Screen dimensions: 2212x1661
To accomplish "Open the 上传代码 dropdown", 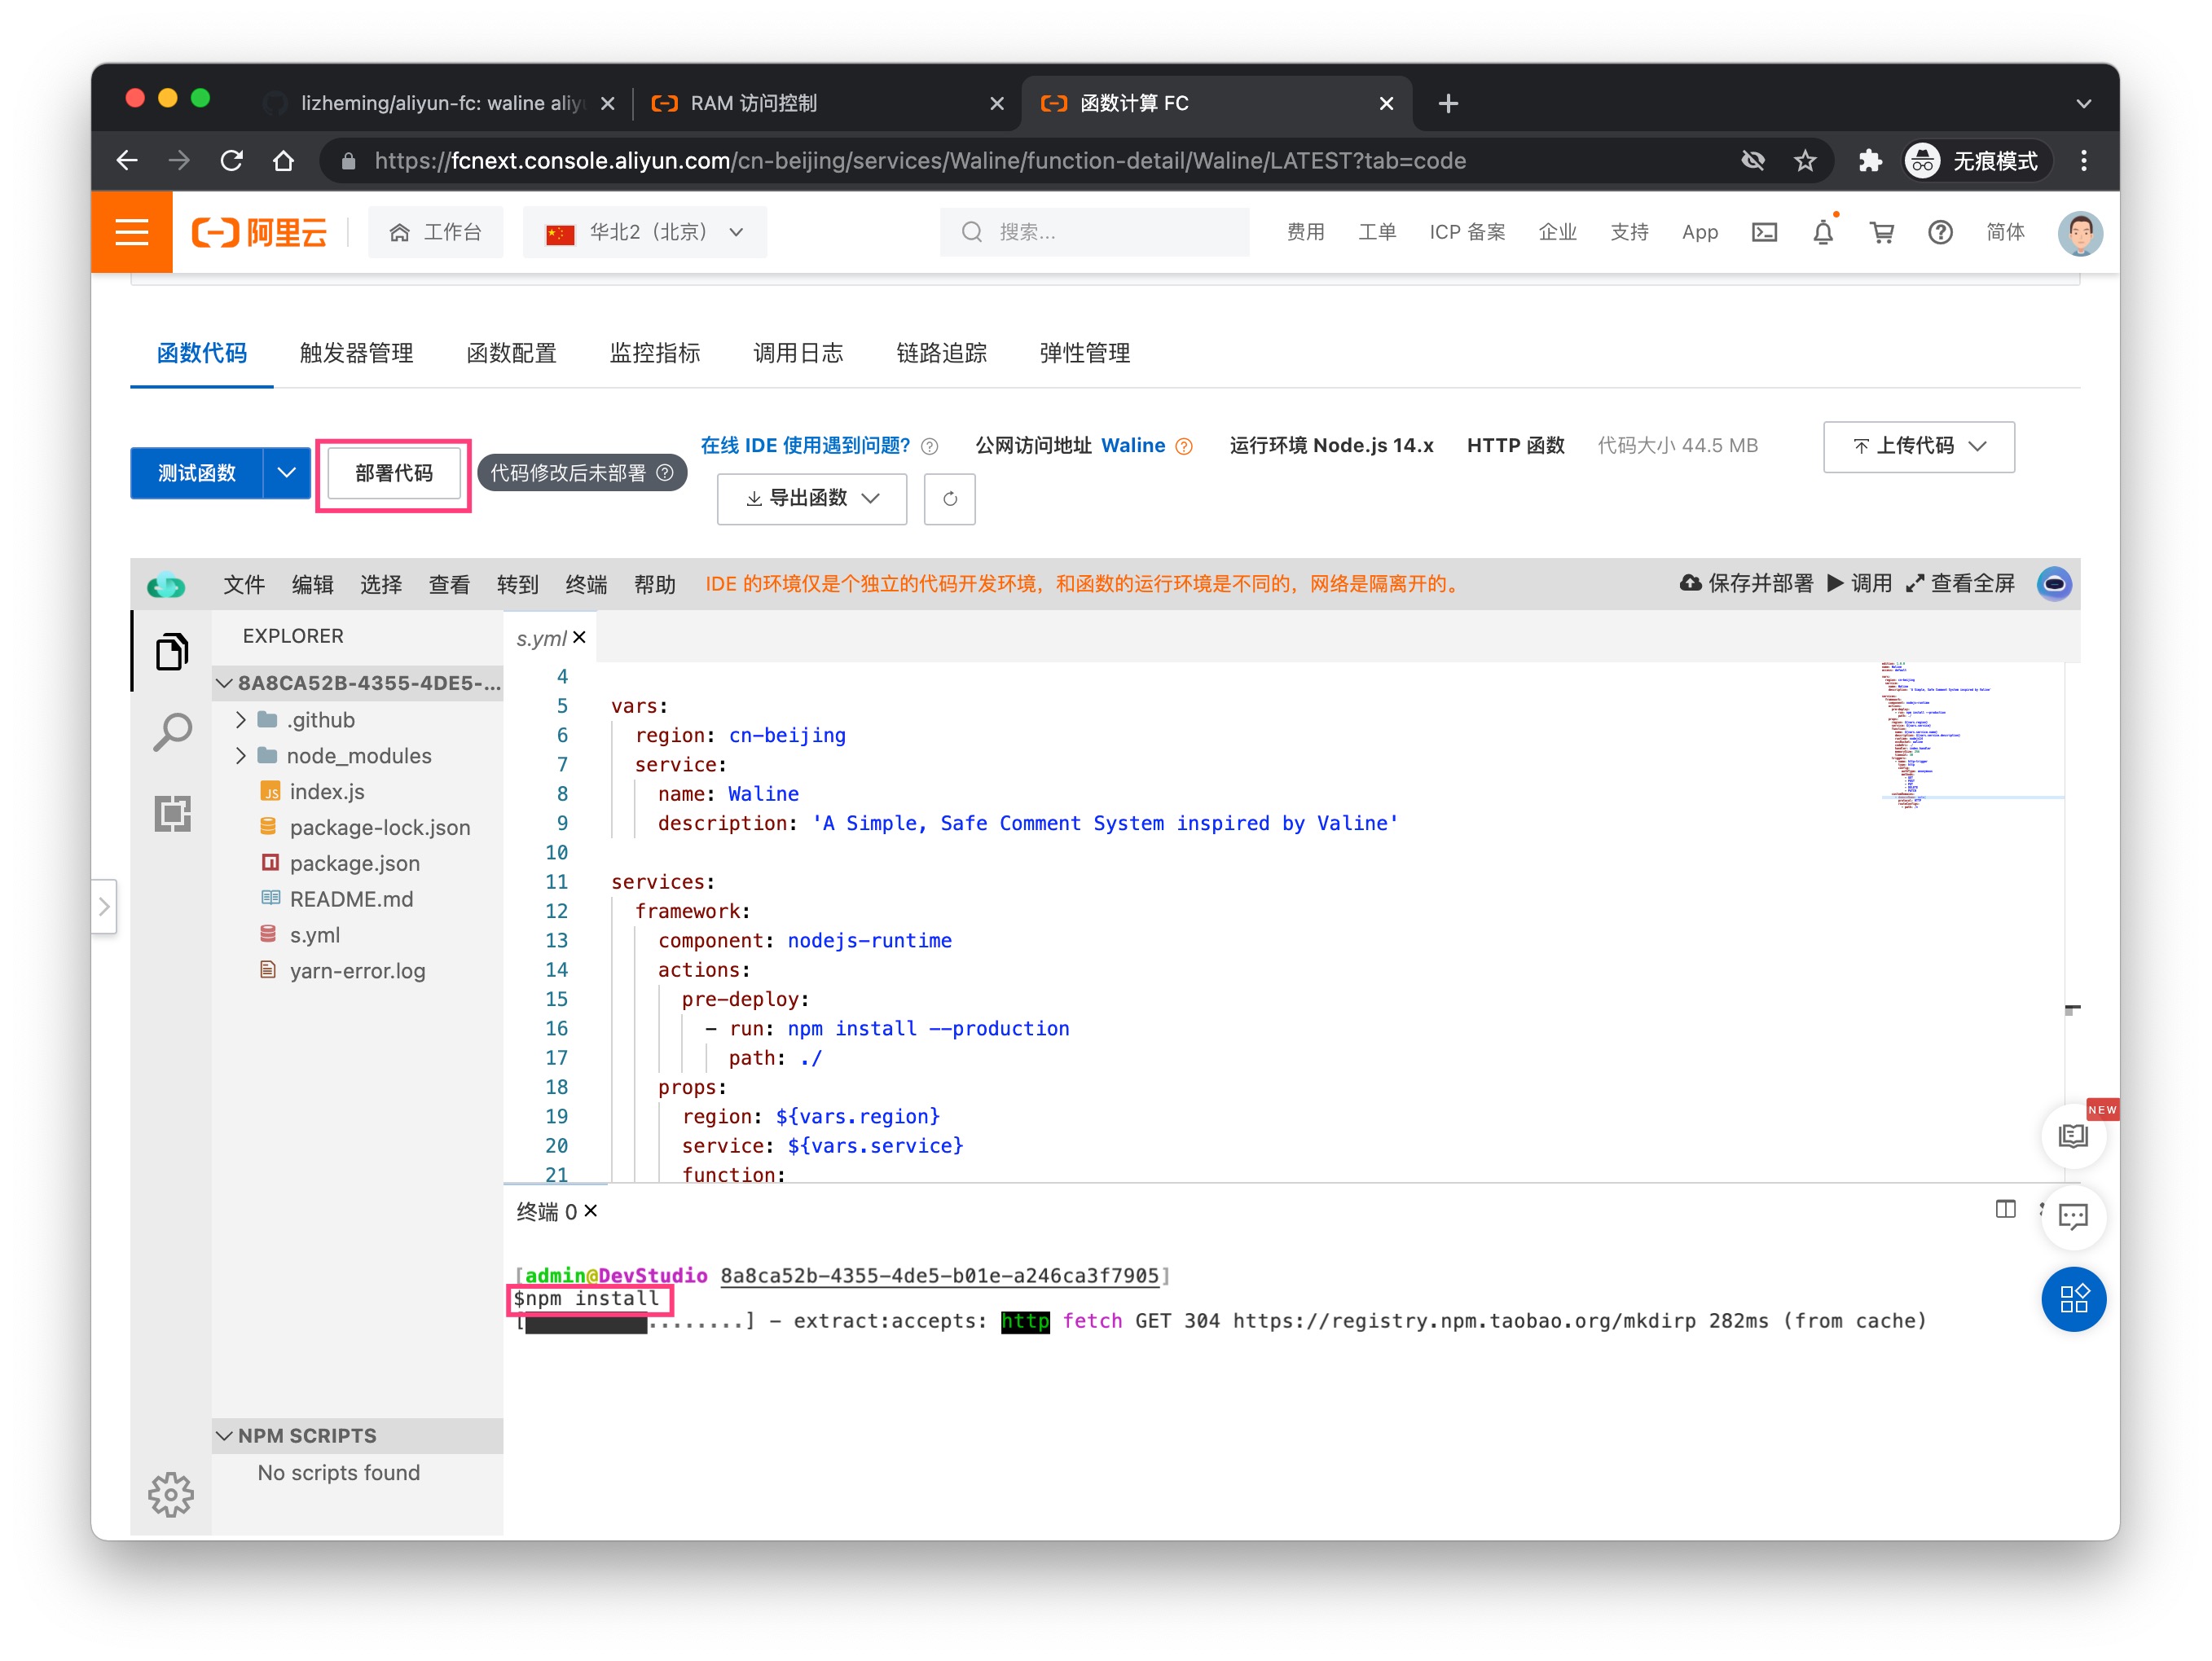I will (1918, 446).
